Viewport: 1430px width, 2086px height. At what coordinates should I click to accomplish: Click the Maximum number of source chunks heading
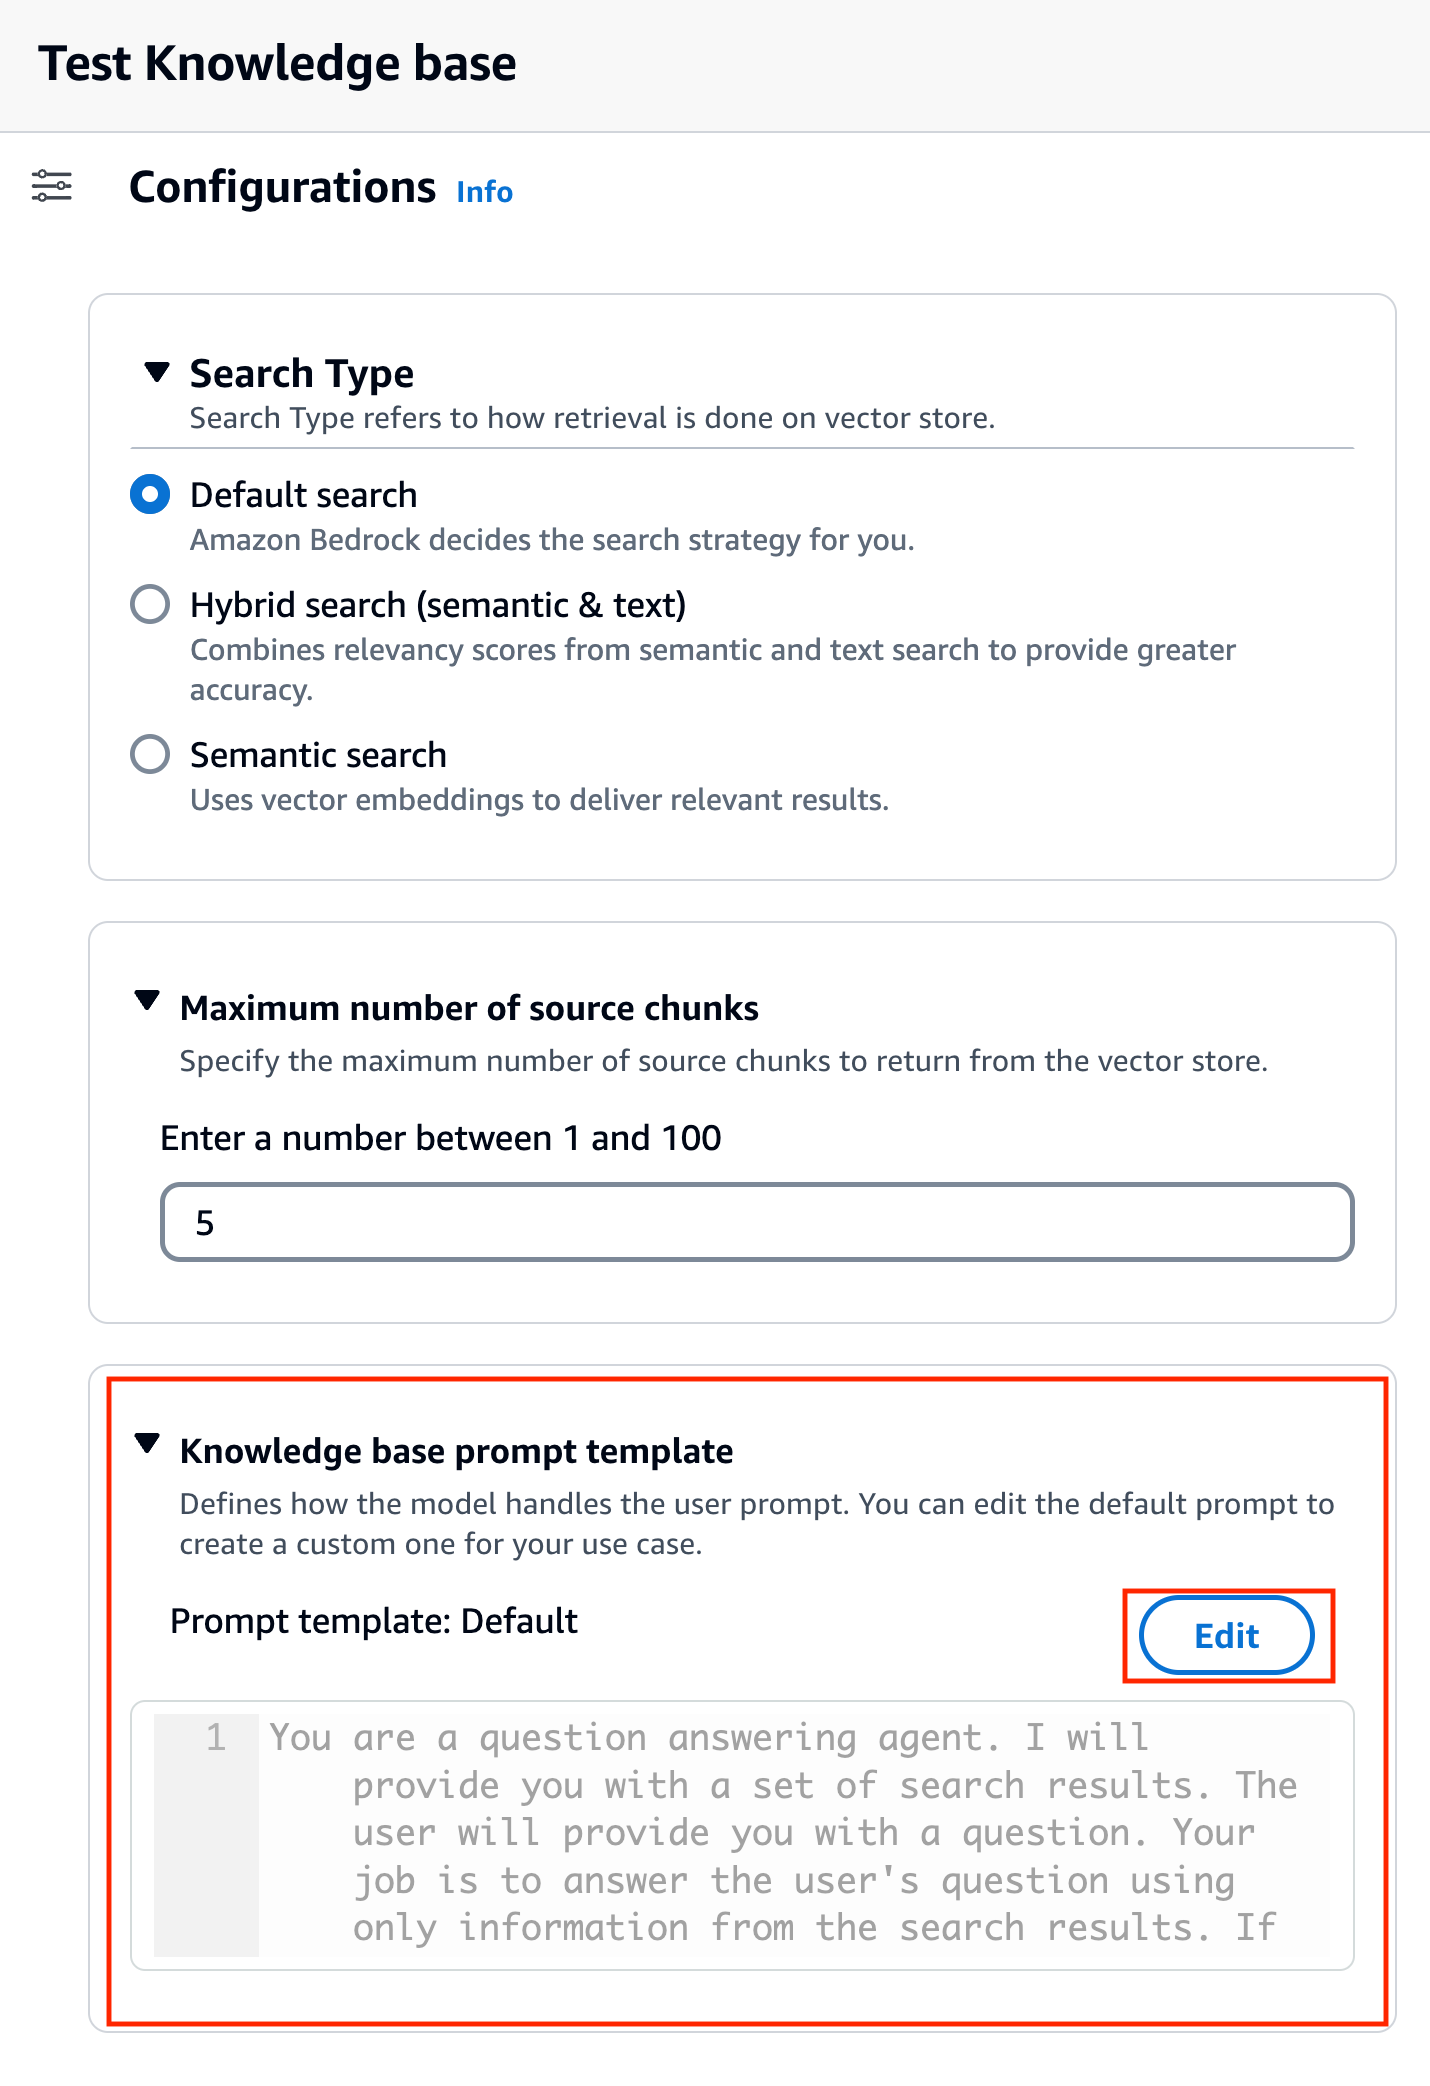(469, 1008)
